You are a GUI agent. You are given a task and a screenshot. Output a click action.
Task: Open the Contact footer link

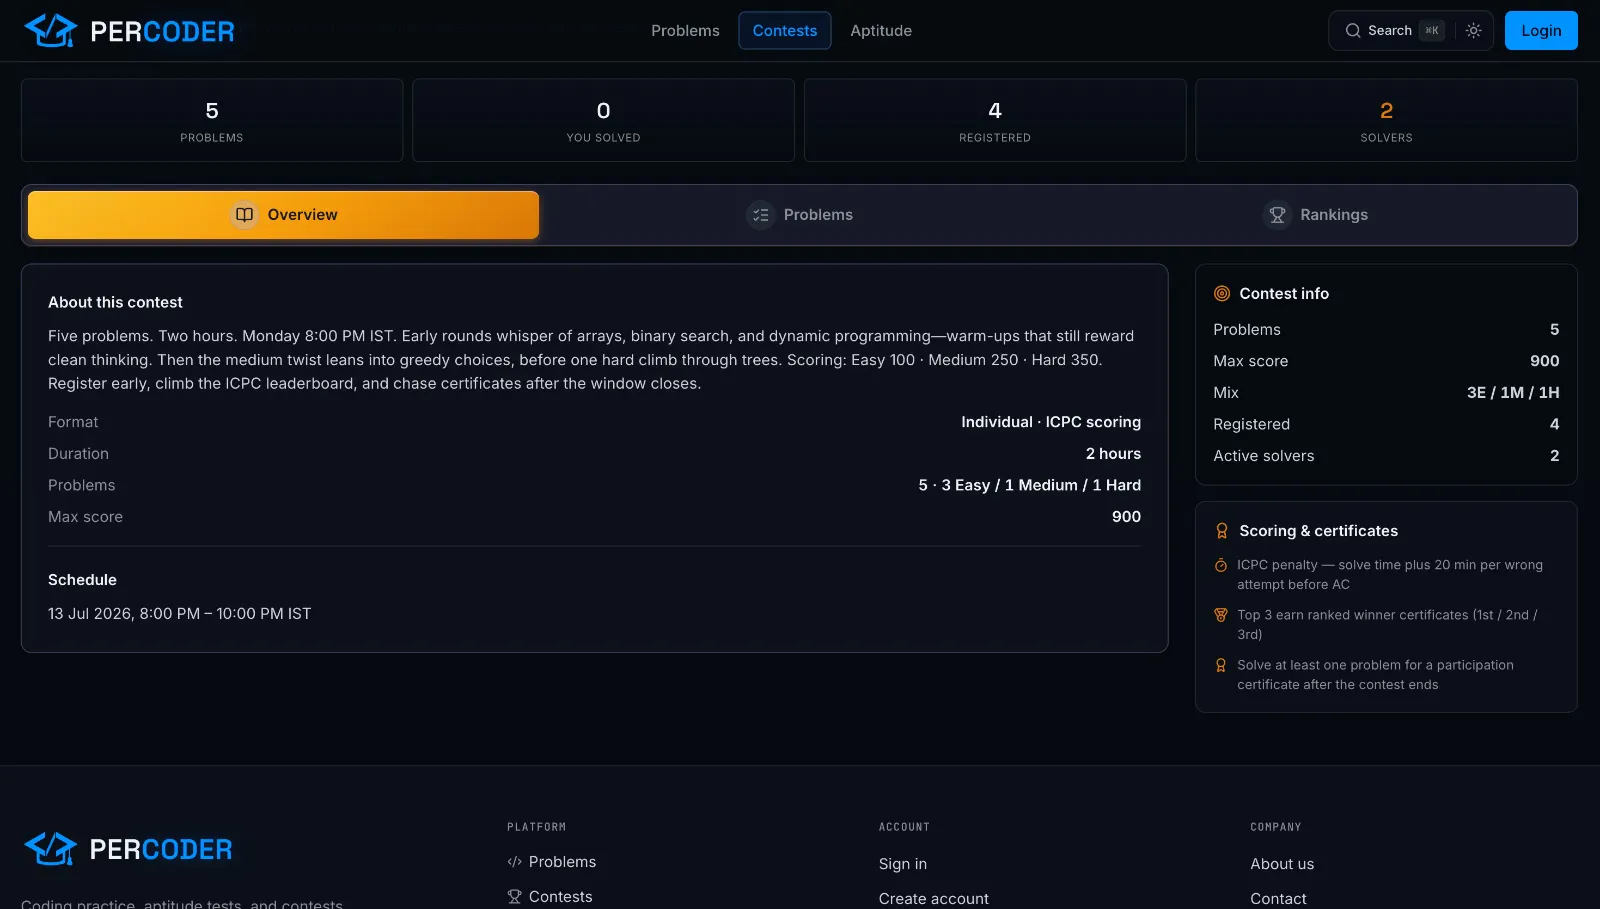1278,899
